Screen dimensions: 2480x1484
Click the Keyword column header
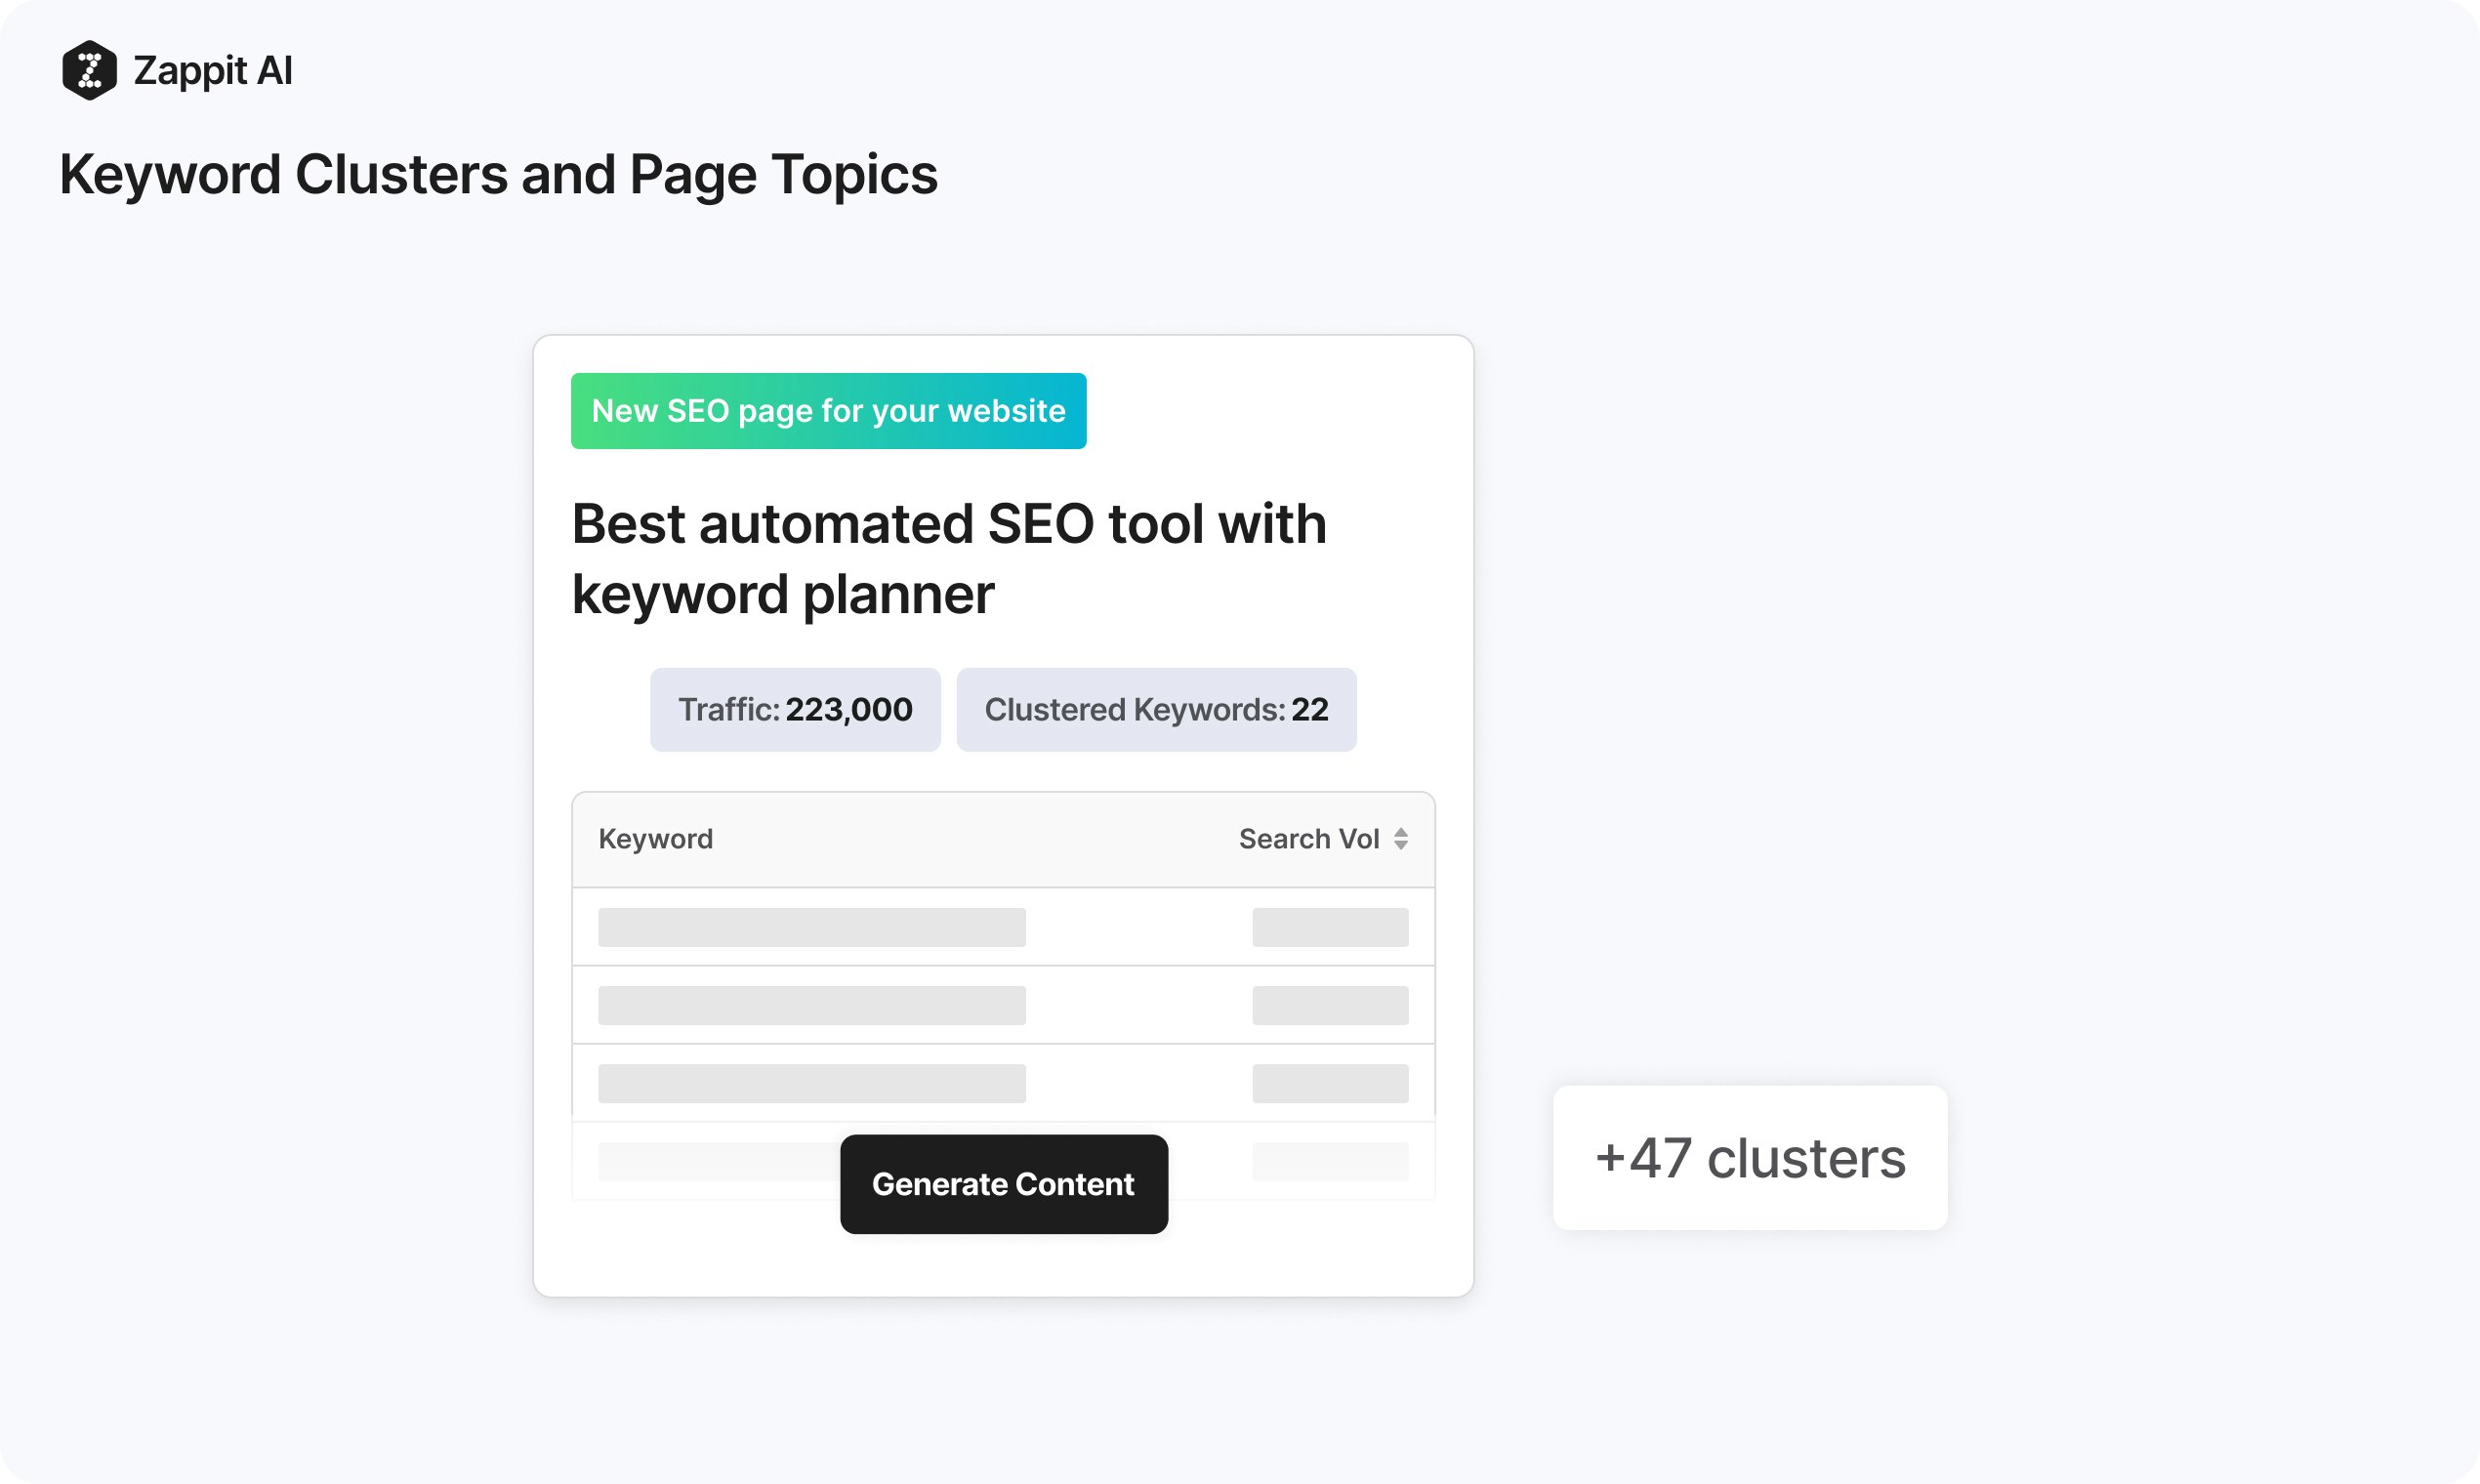pyautogui.click(x=656, y=839)
